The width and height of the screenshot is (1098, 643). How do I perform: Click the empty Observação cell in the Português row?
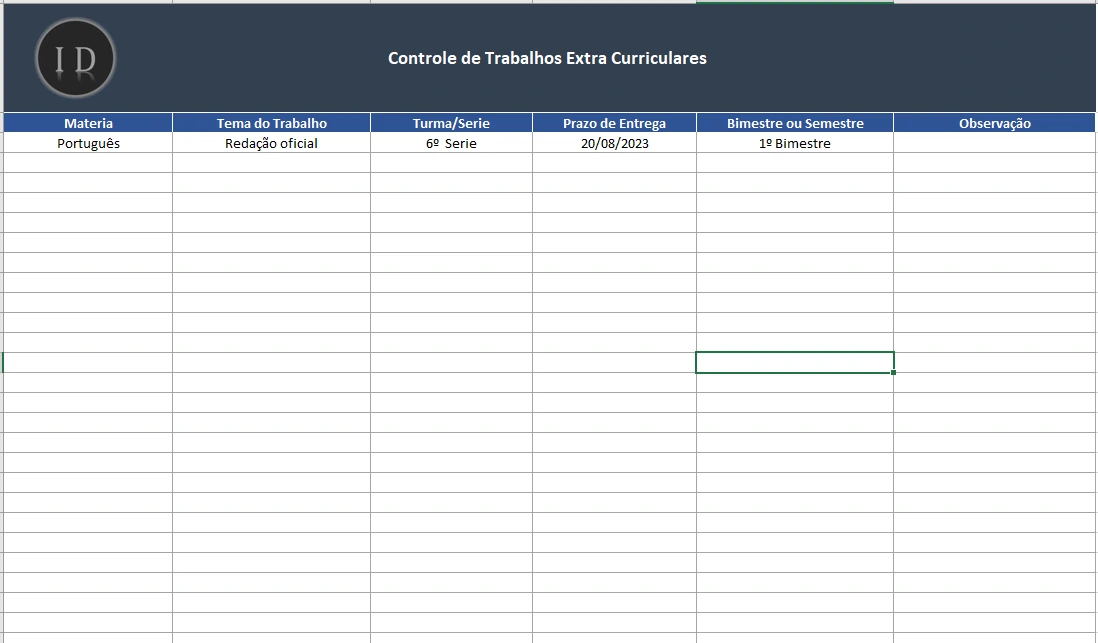pos(994,143)
